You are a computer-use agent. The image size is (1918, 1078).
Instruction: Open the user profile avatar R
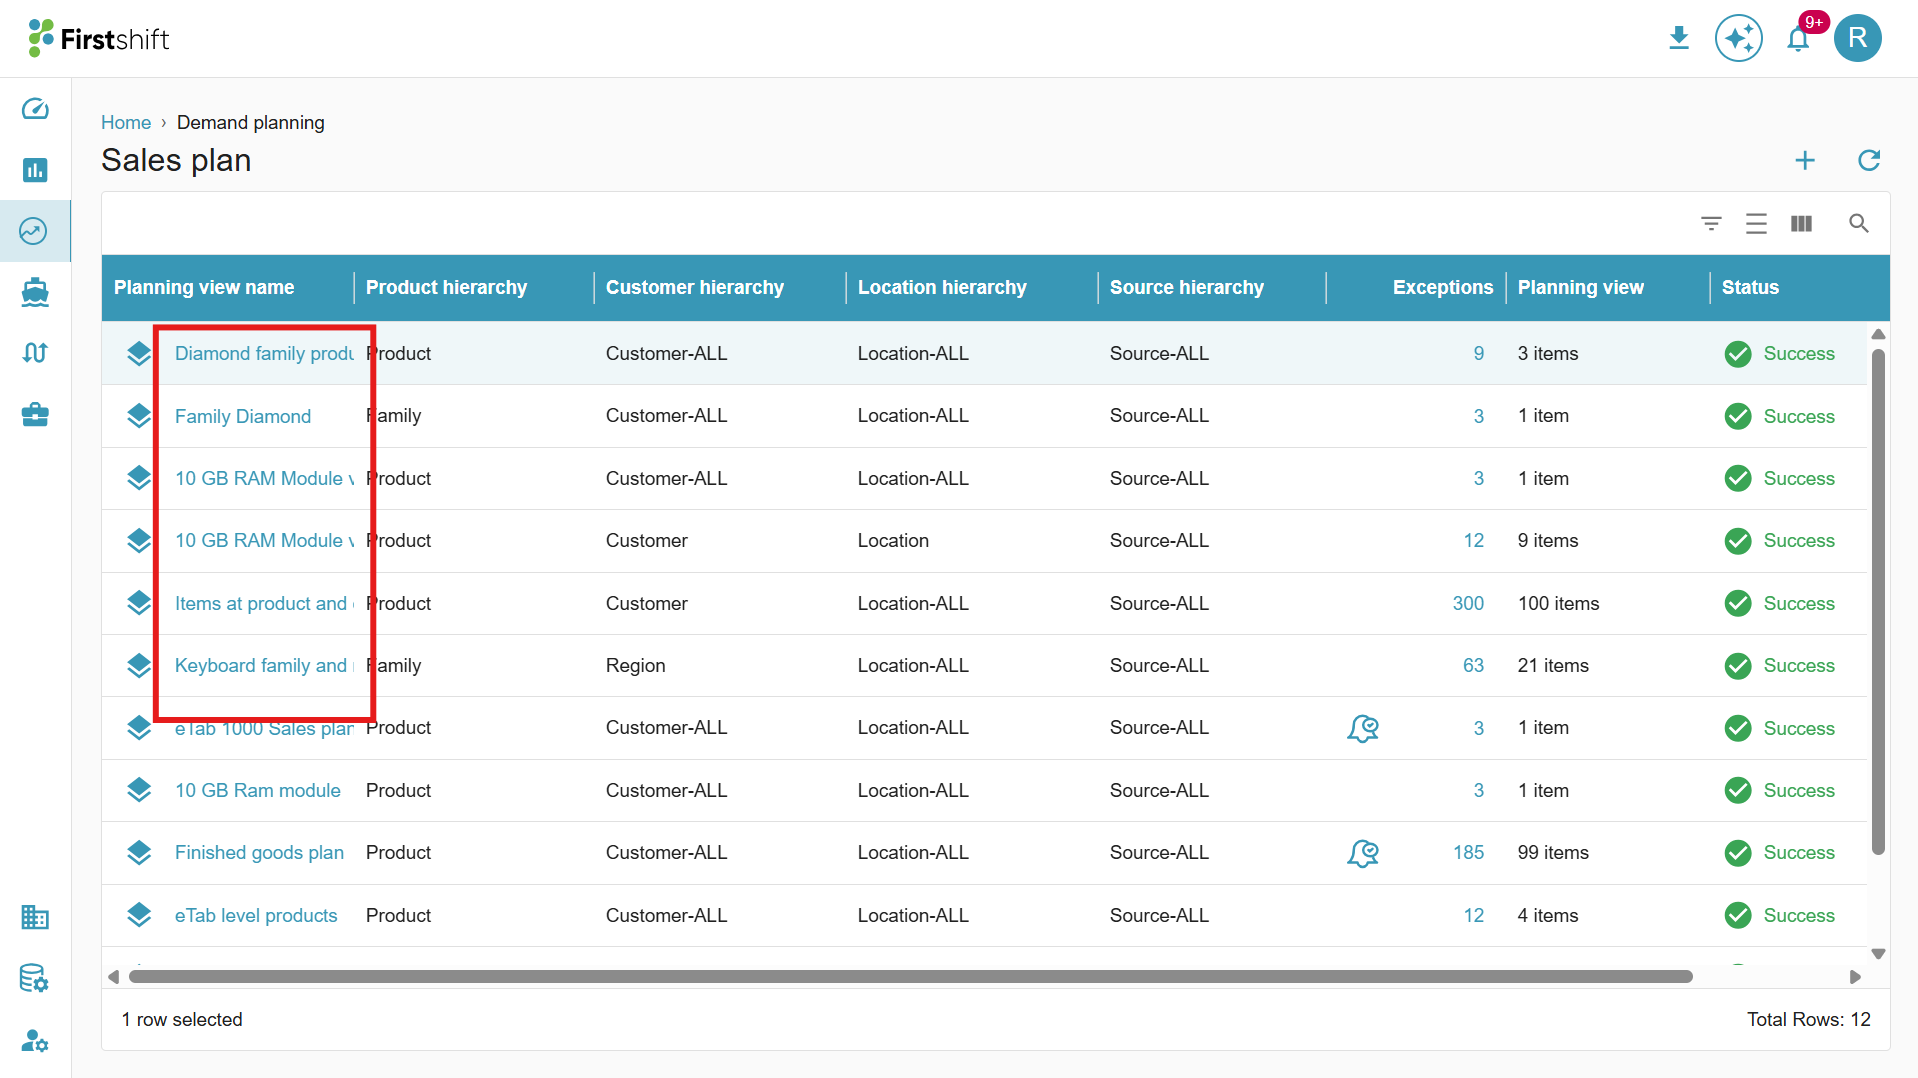tap(1858, 38)
